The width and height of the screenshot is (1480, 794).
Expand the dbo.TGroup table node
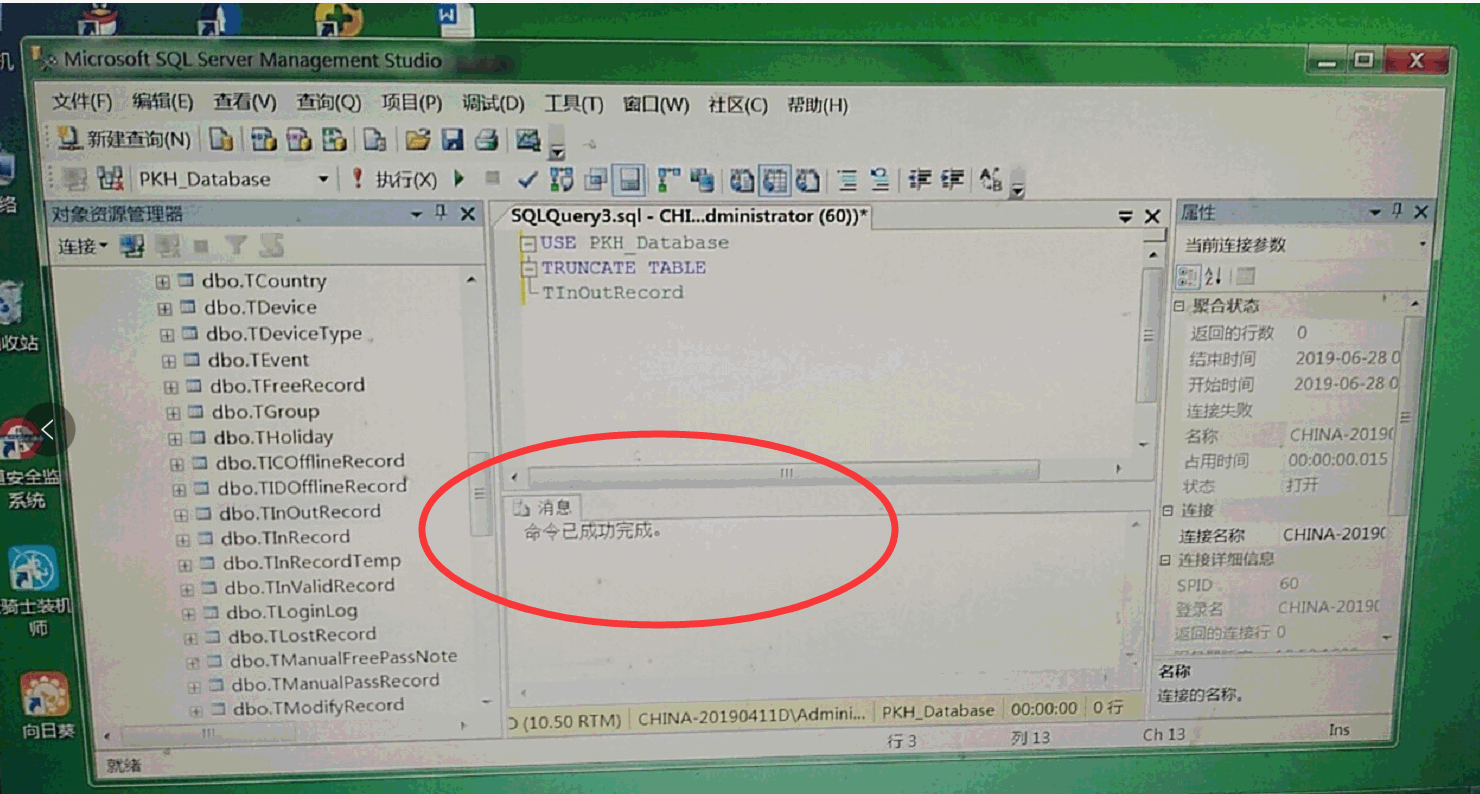click(x=174, y=412)
